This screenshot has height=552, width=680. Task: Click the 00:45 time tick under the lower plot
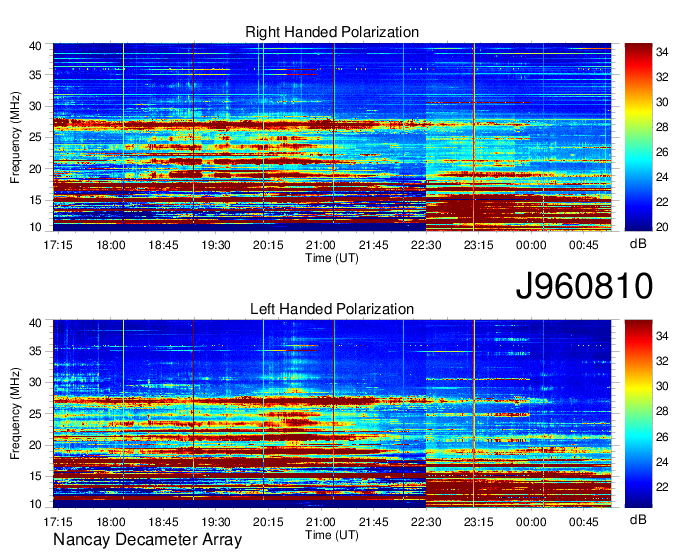pyautogui.click(x=583, y=522)
